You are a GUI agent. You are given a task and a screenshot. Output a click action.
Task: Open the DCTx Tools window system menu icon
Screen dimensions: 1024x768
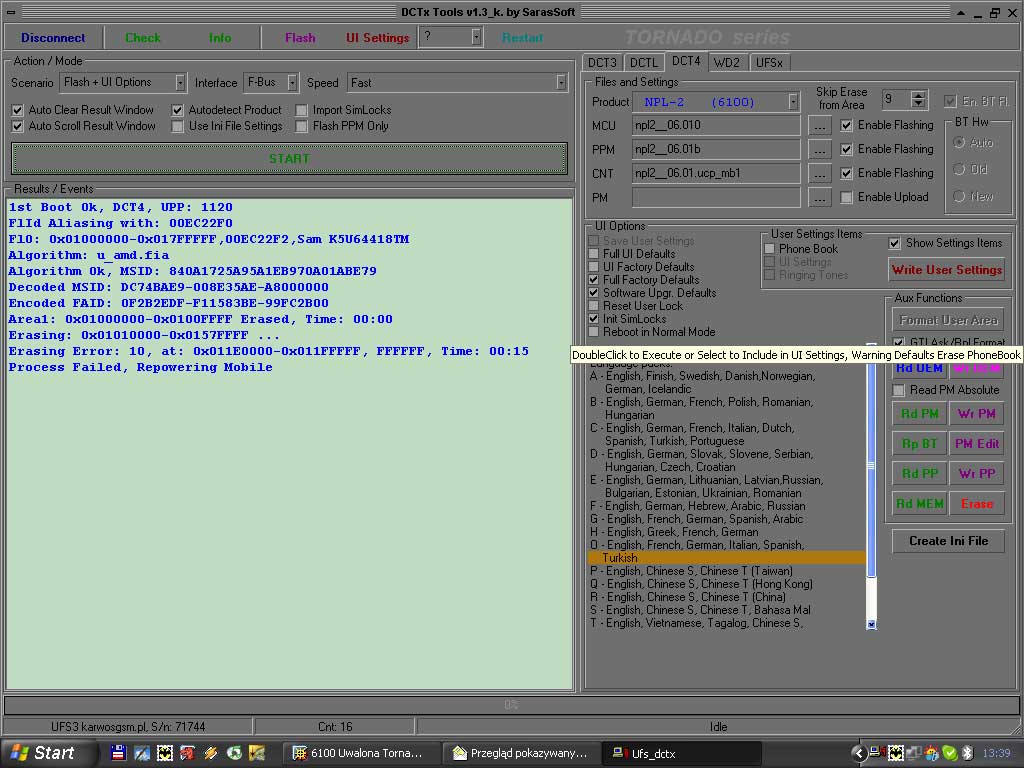11,12
